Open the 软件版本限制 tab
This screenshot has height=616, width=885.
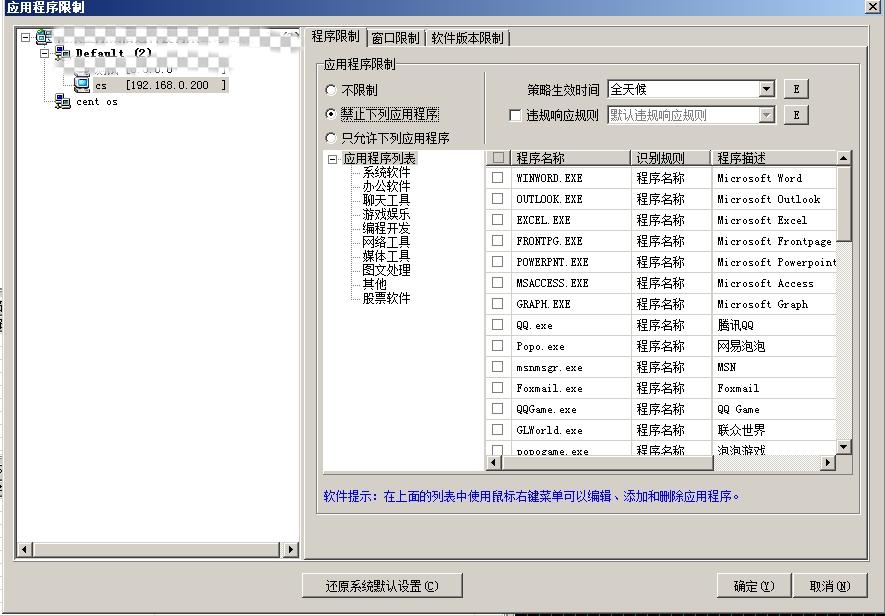click(x=467, y=38)
